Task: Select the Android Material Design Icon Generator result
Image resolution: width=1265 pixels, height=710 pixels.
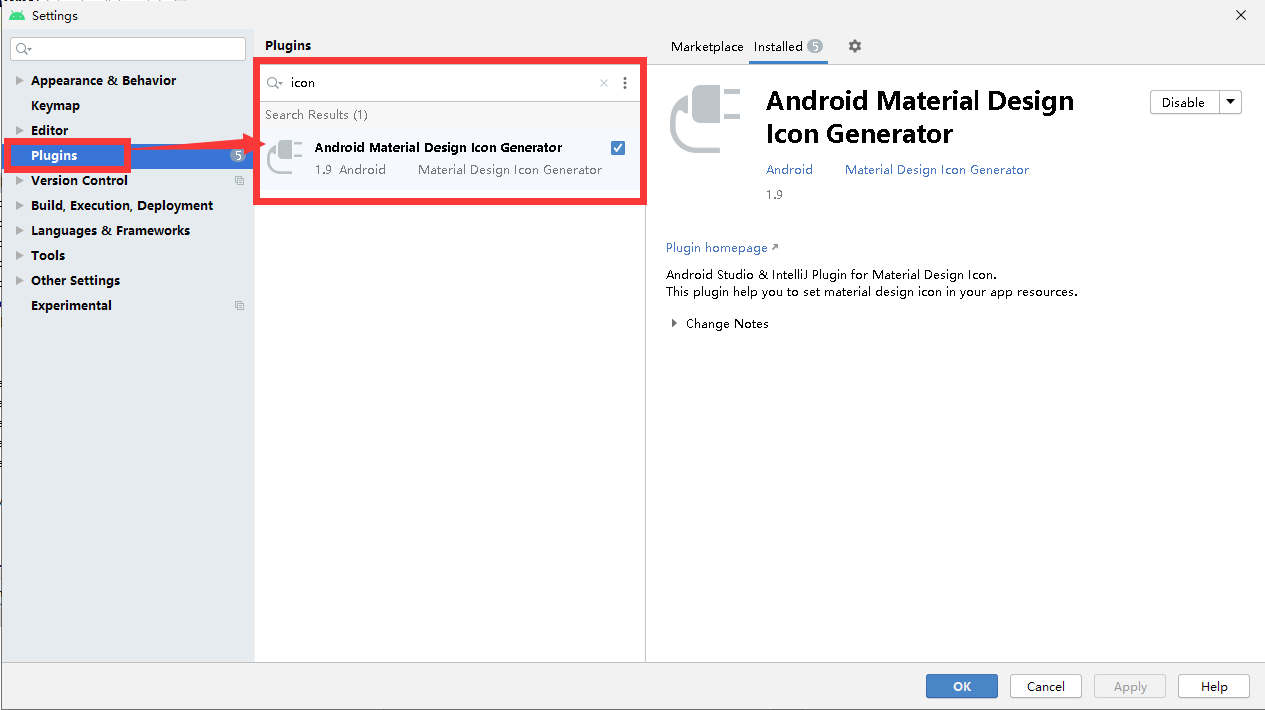Action: tap(450, 158)
